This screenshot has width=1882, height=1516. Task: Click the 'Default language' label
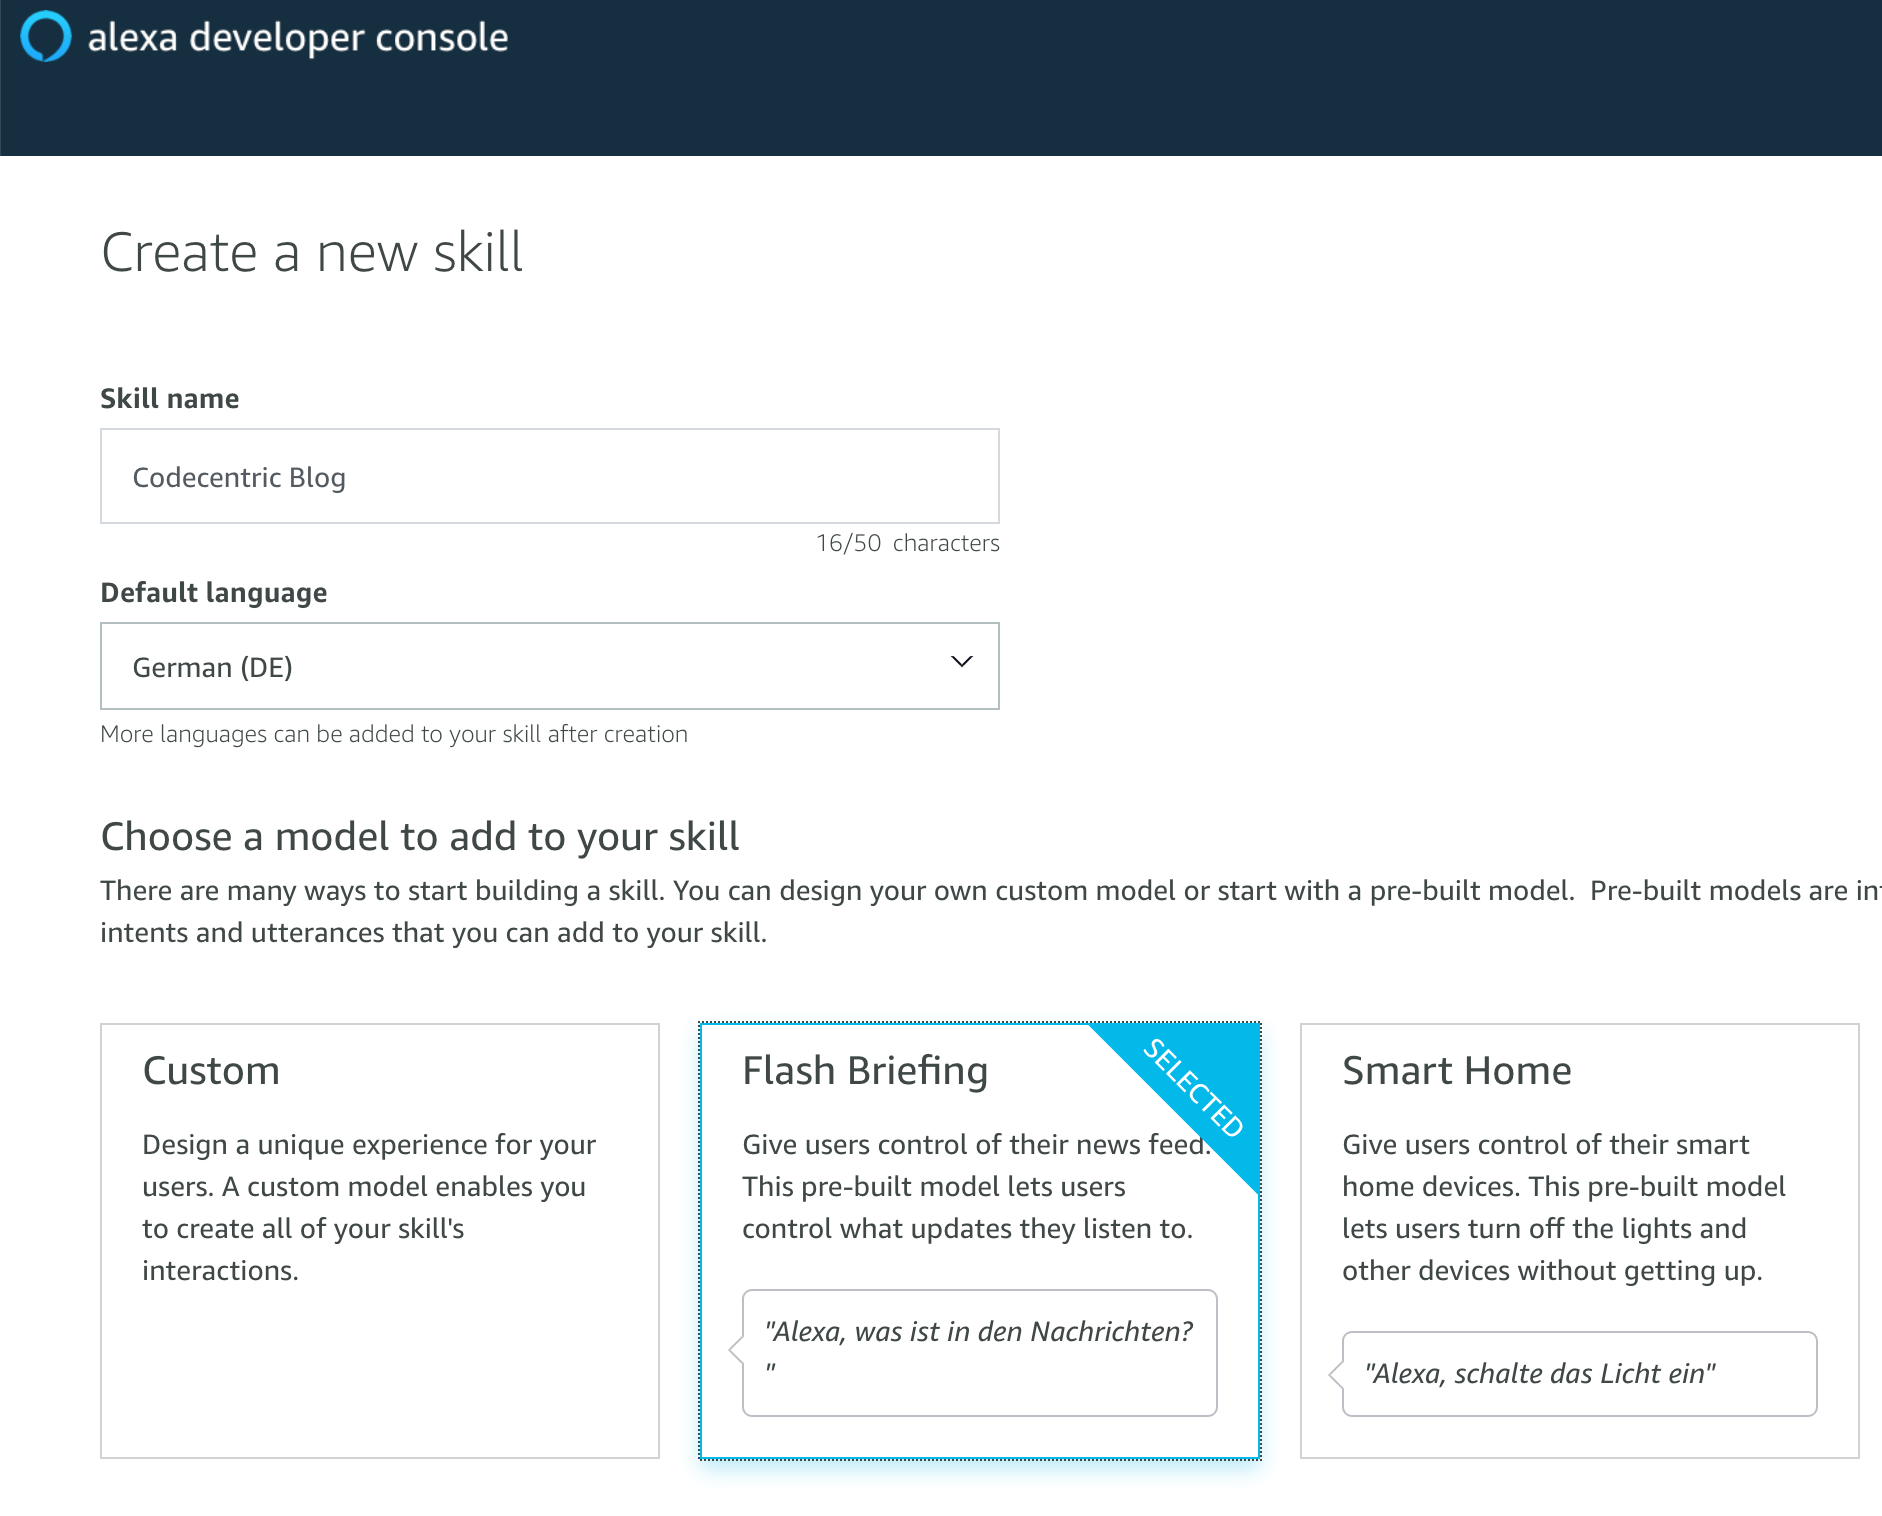(214, 593)
